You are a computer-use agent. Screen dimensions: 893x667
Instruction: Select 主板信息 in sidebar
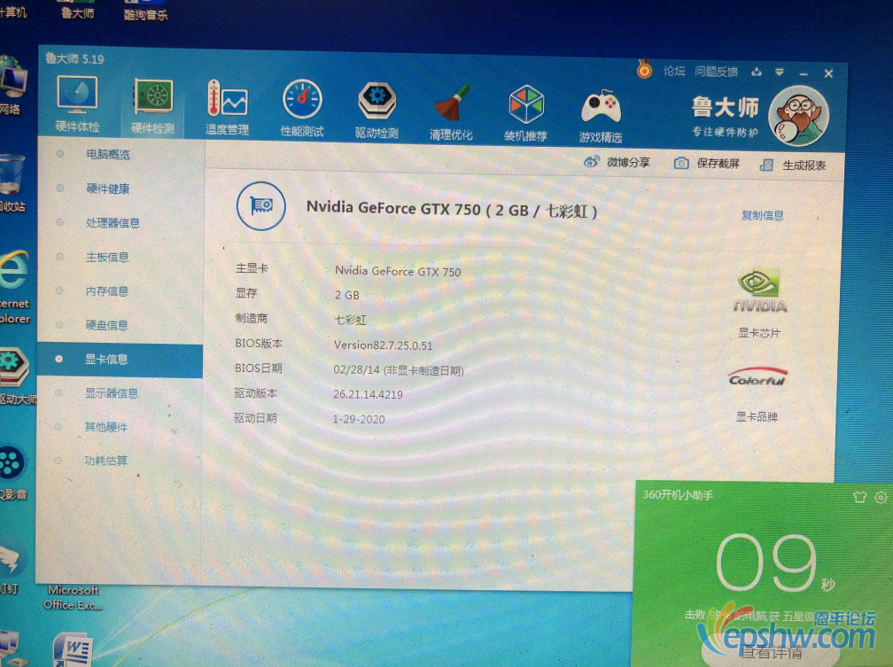107,257
